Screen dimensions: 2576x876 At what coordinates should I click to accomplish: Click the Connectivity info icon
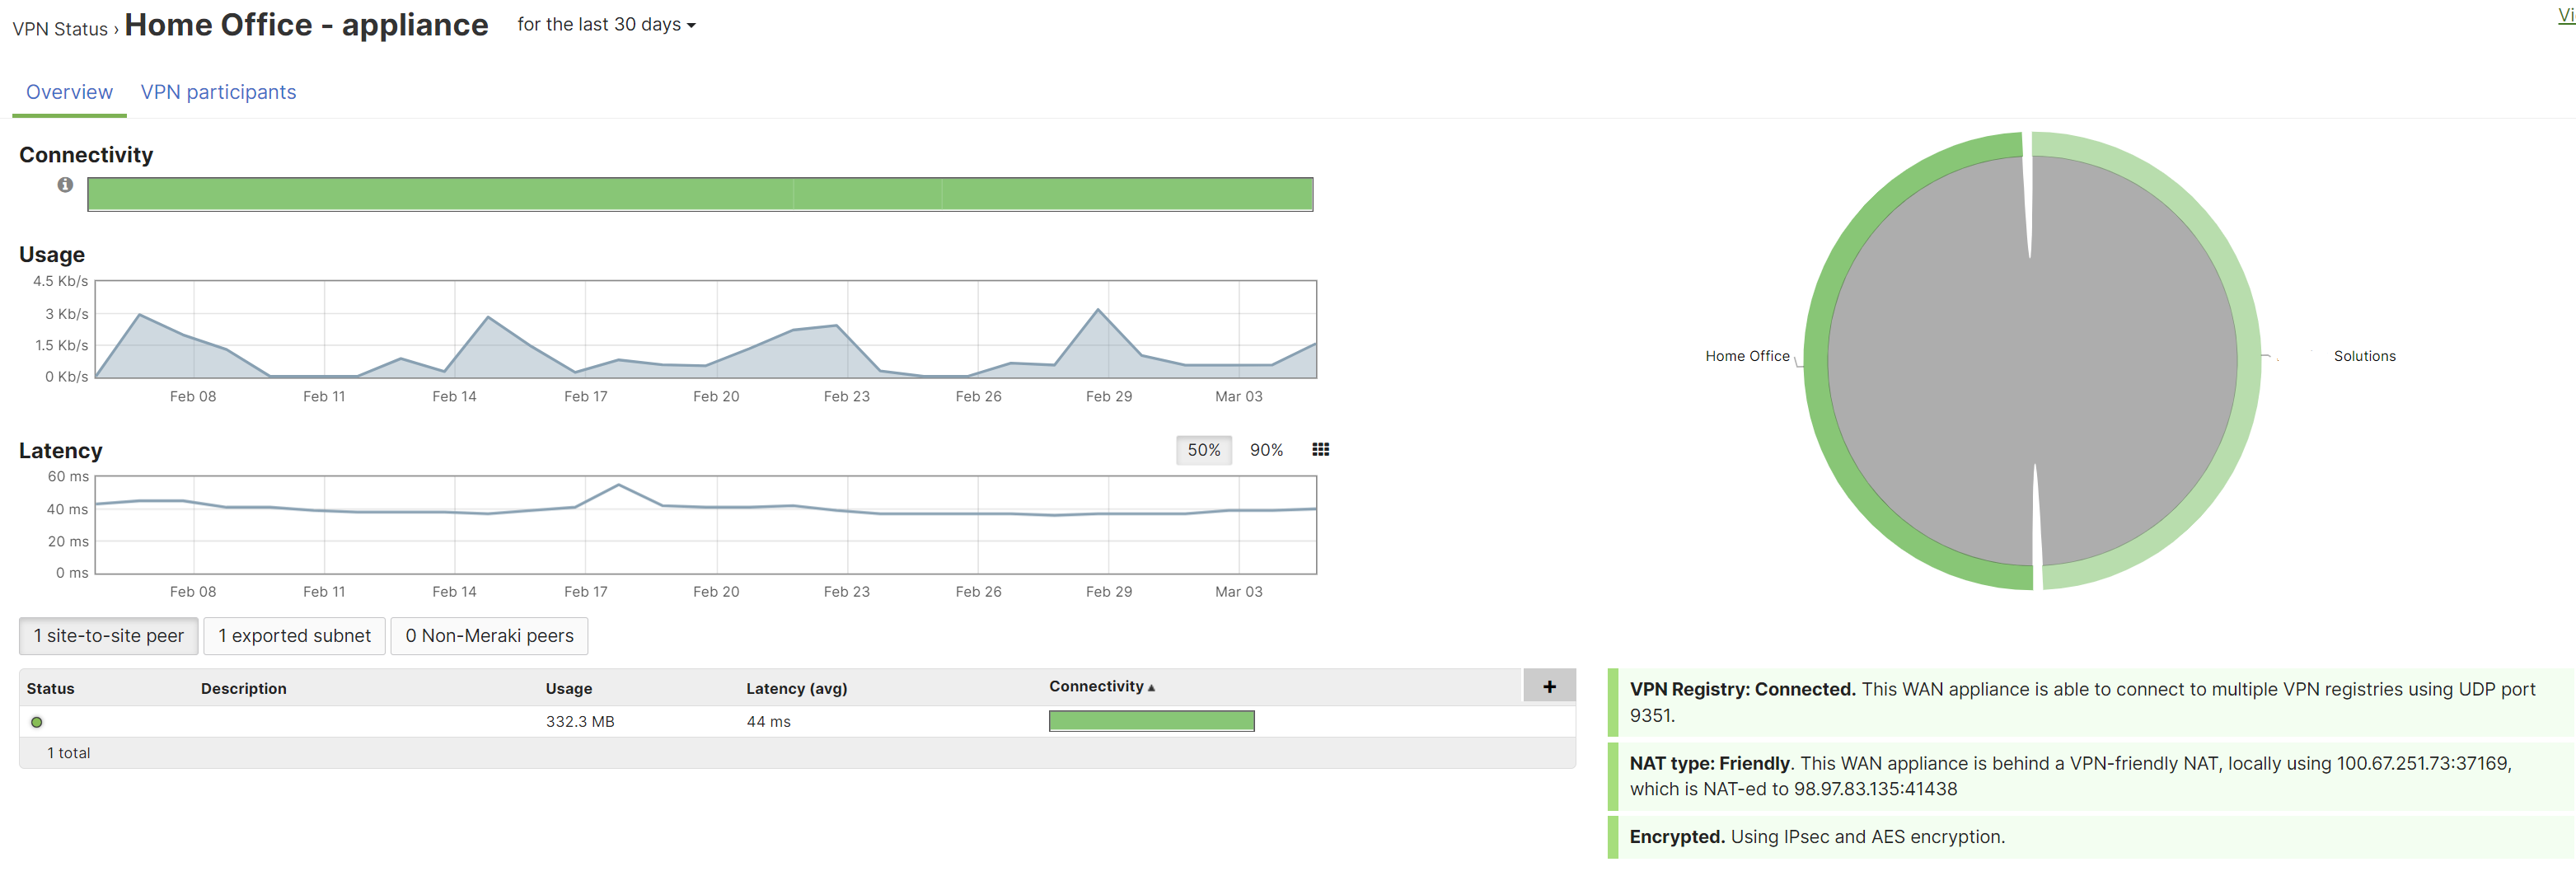tap(65, 185)
